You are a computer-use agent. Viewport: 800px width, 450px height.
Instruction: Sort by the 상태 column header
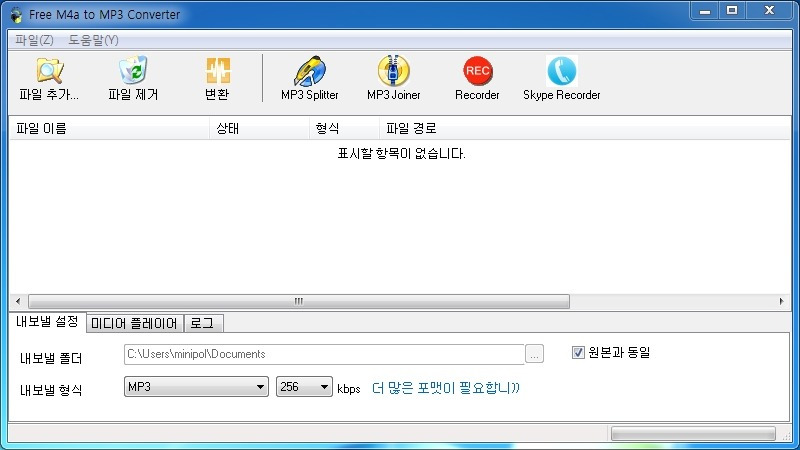click(259, 129)
